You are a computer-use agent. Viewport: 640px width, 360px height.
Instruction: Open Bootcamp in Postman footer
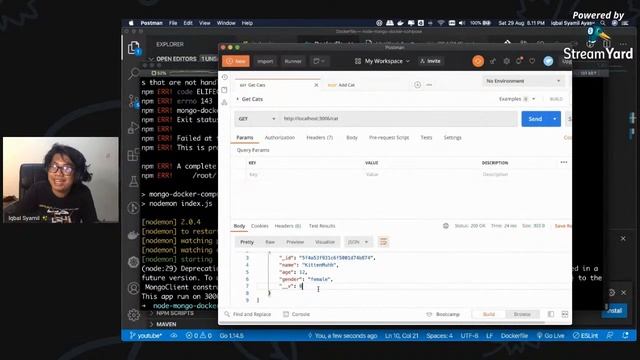443,314
